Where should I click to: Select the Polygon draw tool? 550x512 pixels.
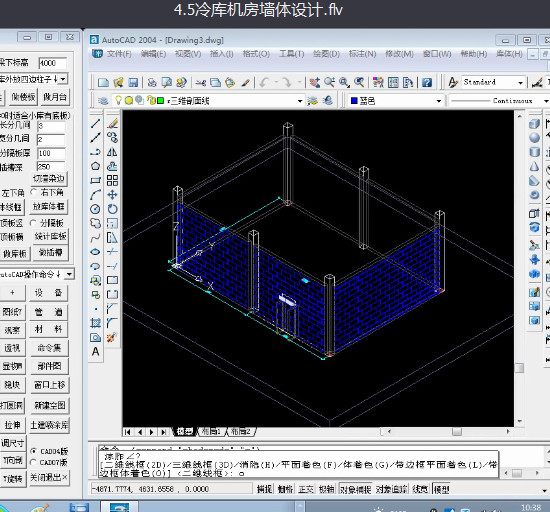point(95,166)
